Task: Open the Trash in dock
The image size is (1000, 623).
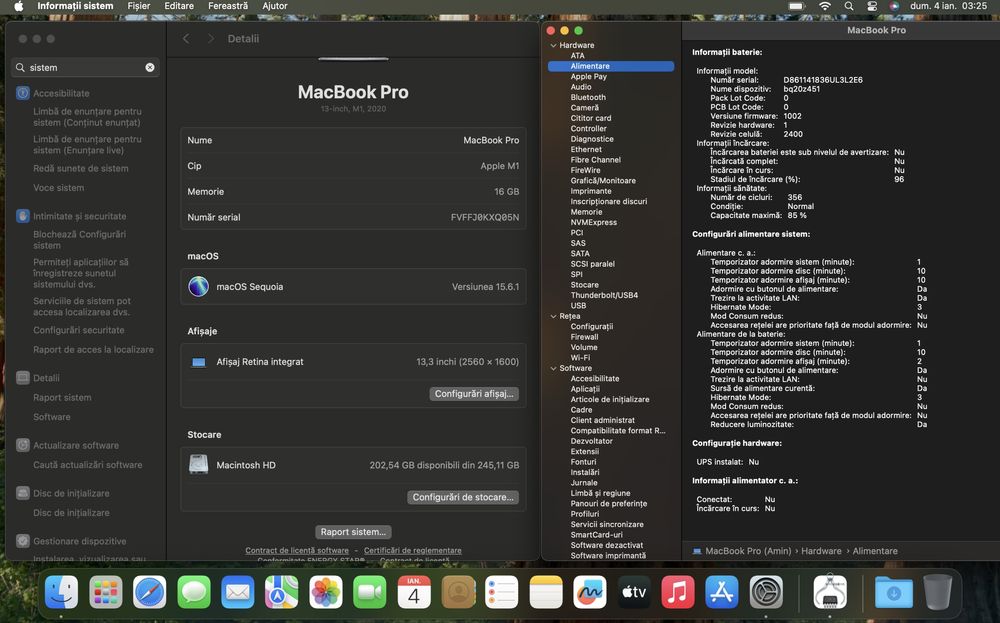Action: pyautogui.click(x=938, y=592)
